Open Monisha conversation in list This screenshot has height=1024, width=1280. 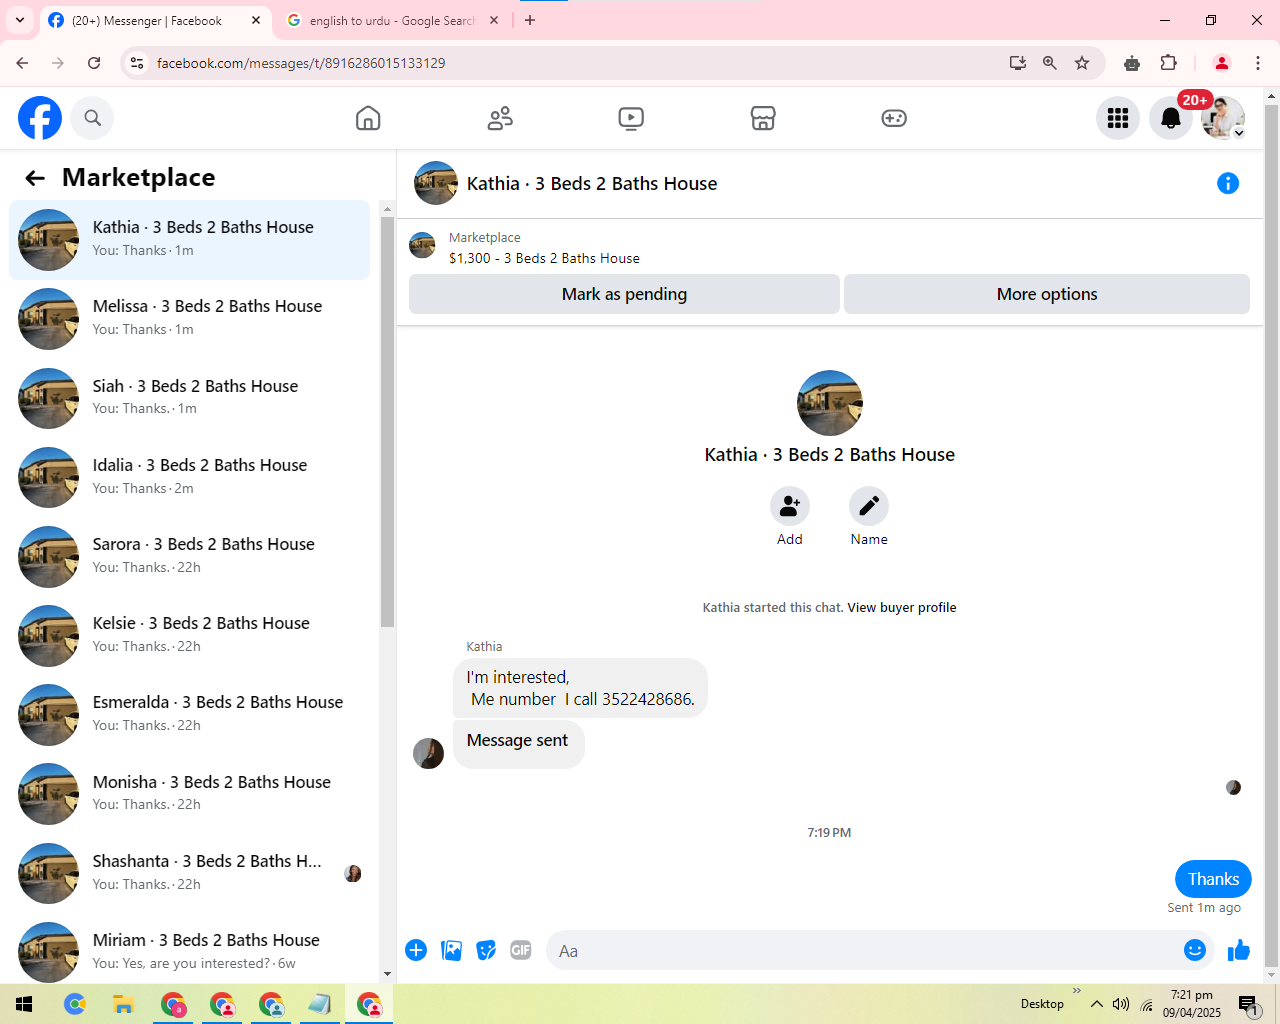pos(189,794)
